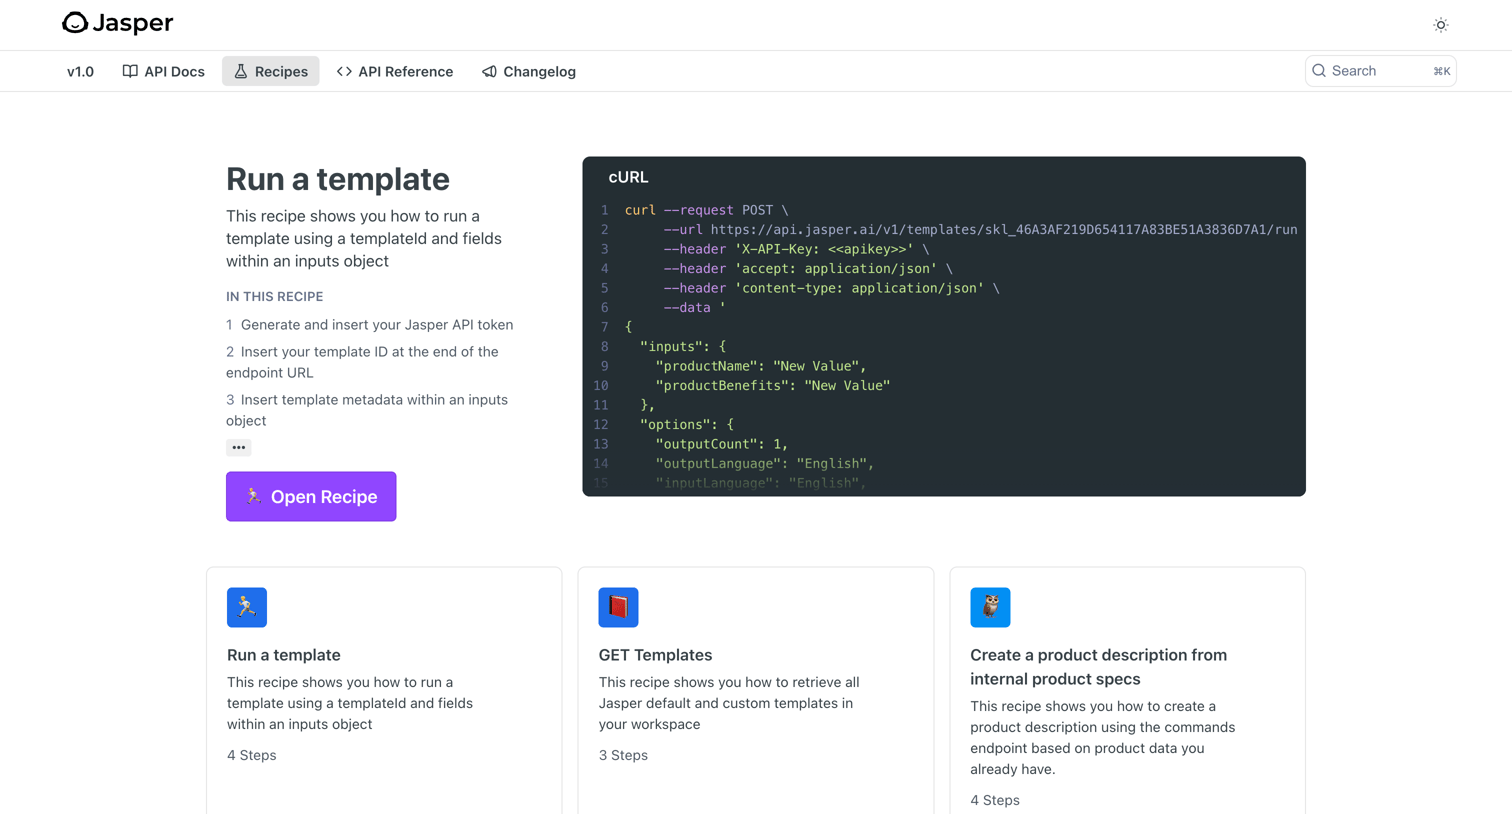Click the "productBenefits": "New Value" line
The height and width of the screenshot is (814, 1512).
click(x=773, y=385)
